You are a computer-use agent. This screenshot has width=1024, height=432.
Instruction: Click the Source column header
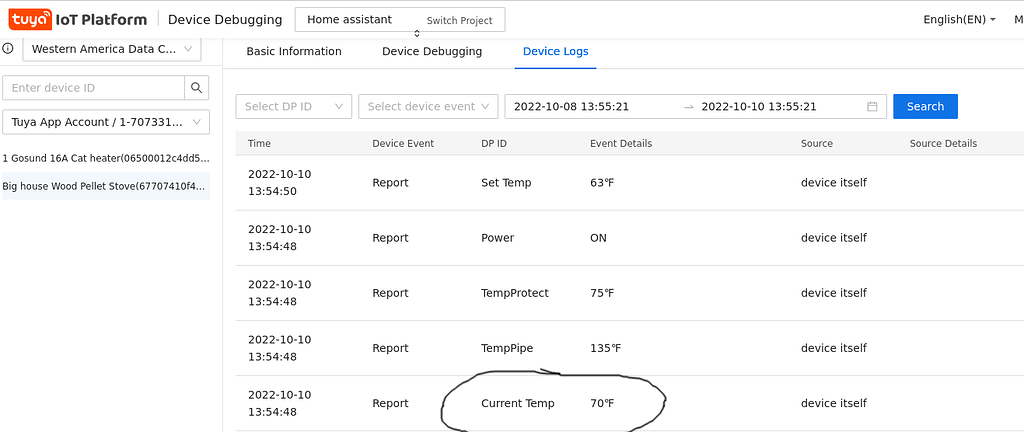click(817, 144)
